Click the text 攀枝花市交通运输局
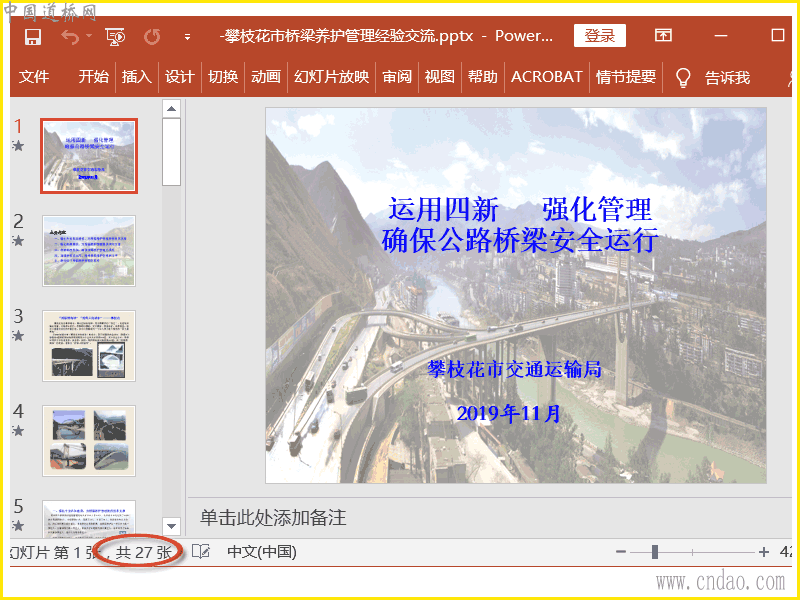 (x=514, y=368)
